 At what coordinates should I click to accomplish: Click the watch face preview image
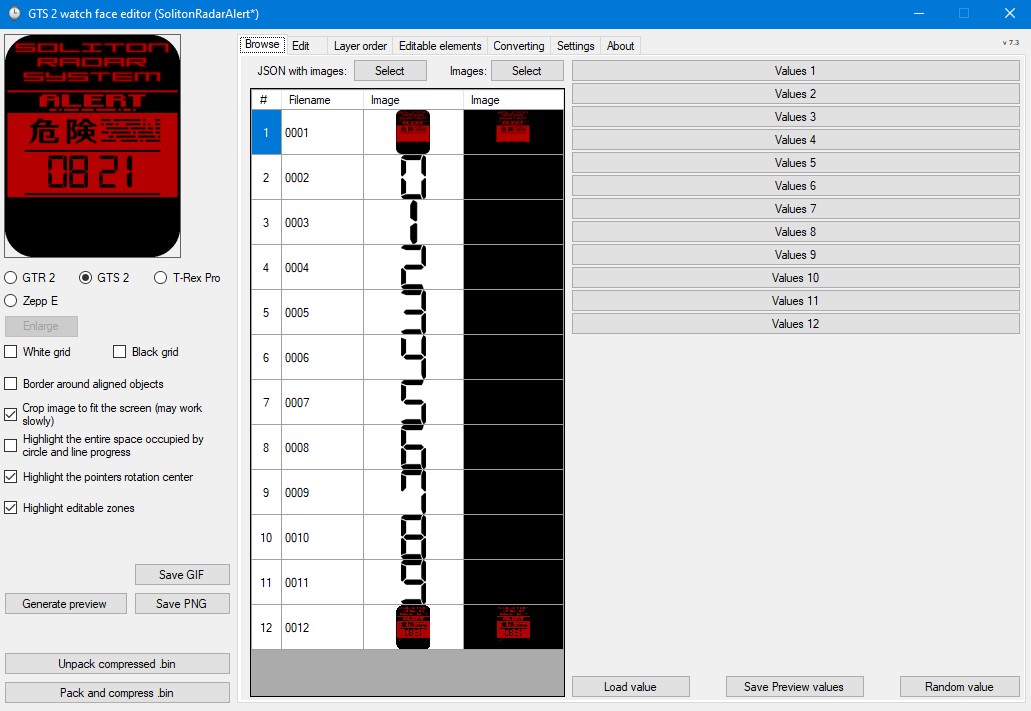[x=93, y=146]
